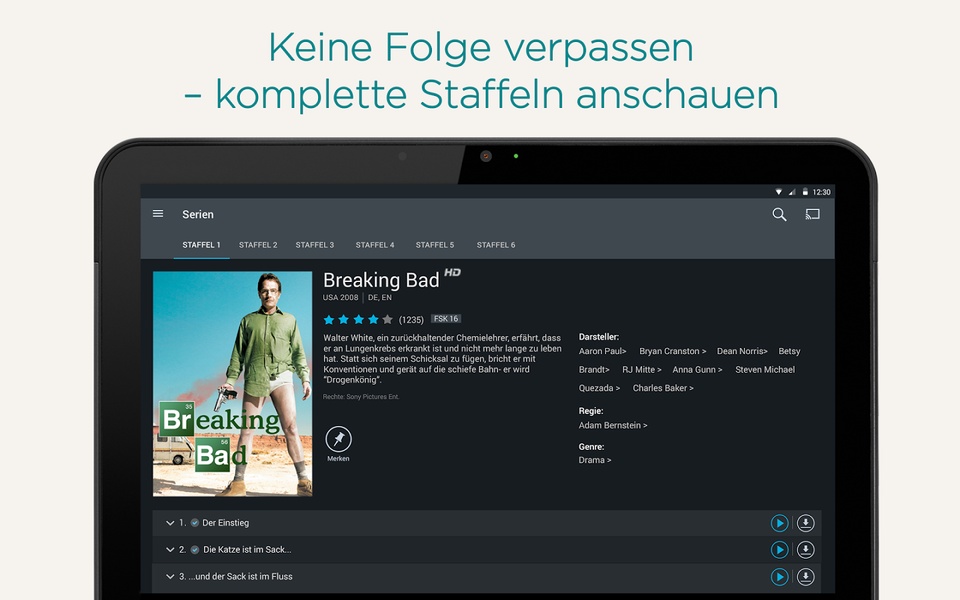
Task: Select the Staffel 4 tab
Action: (375, 245)
